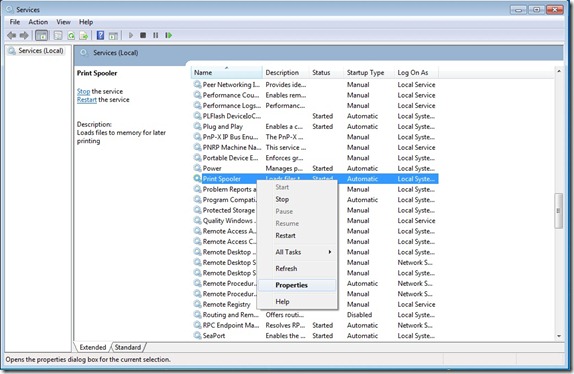
Task: Sort by the Name column header
Action: [227, 72]
